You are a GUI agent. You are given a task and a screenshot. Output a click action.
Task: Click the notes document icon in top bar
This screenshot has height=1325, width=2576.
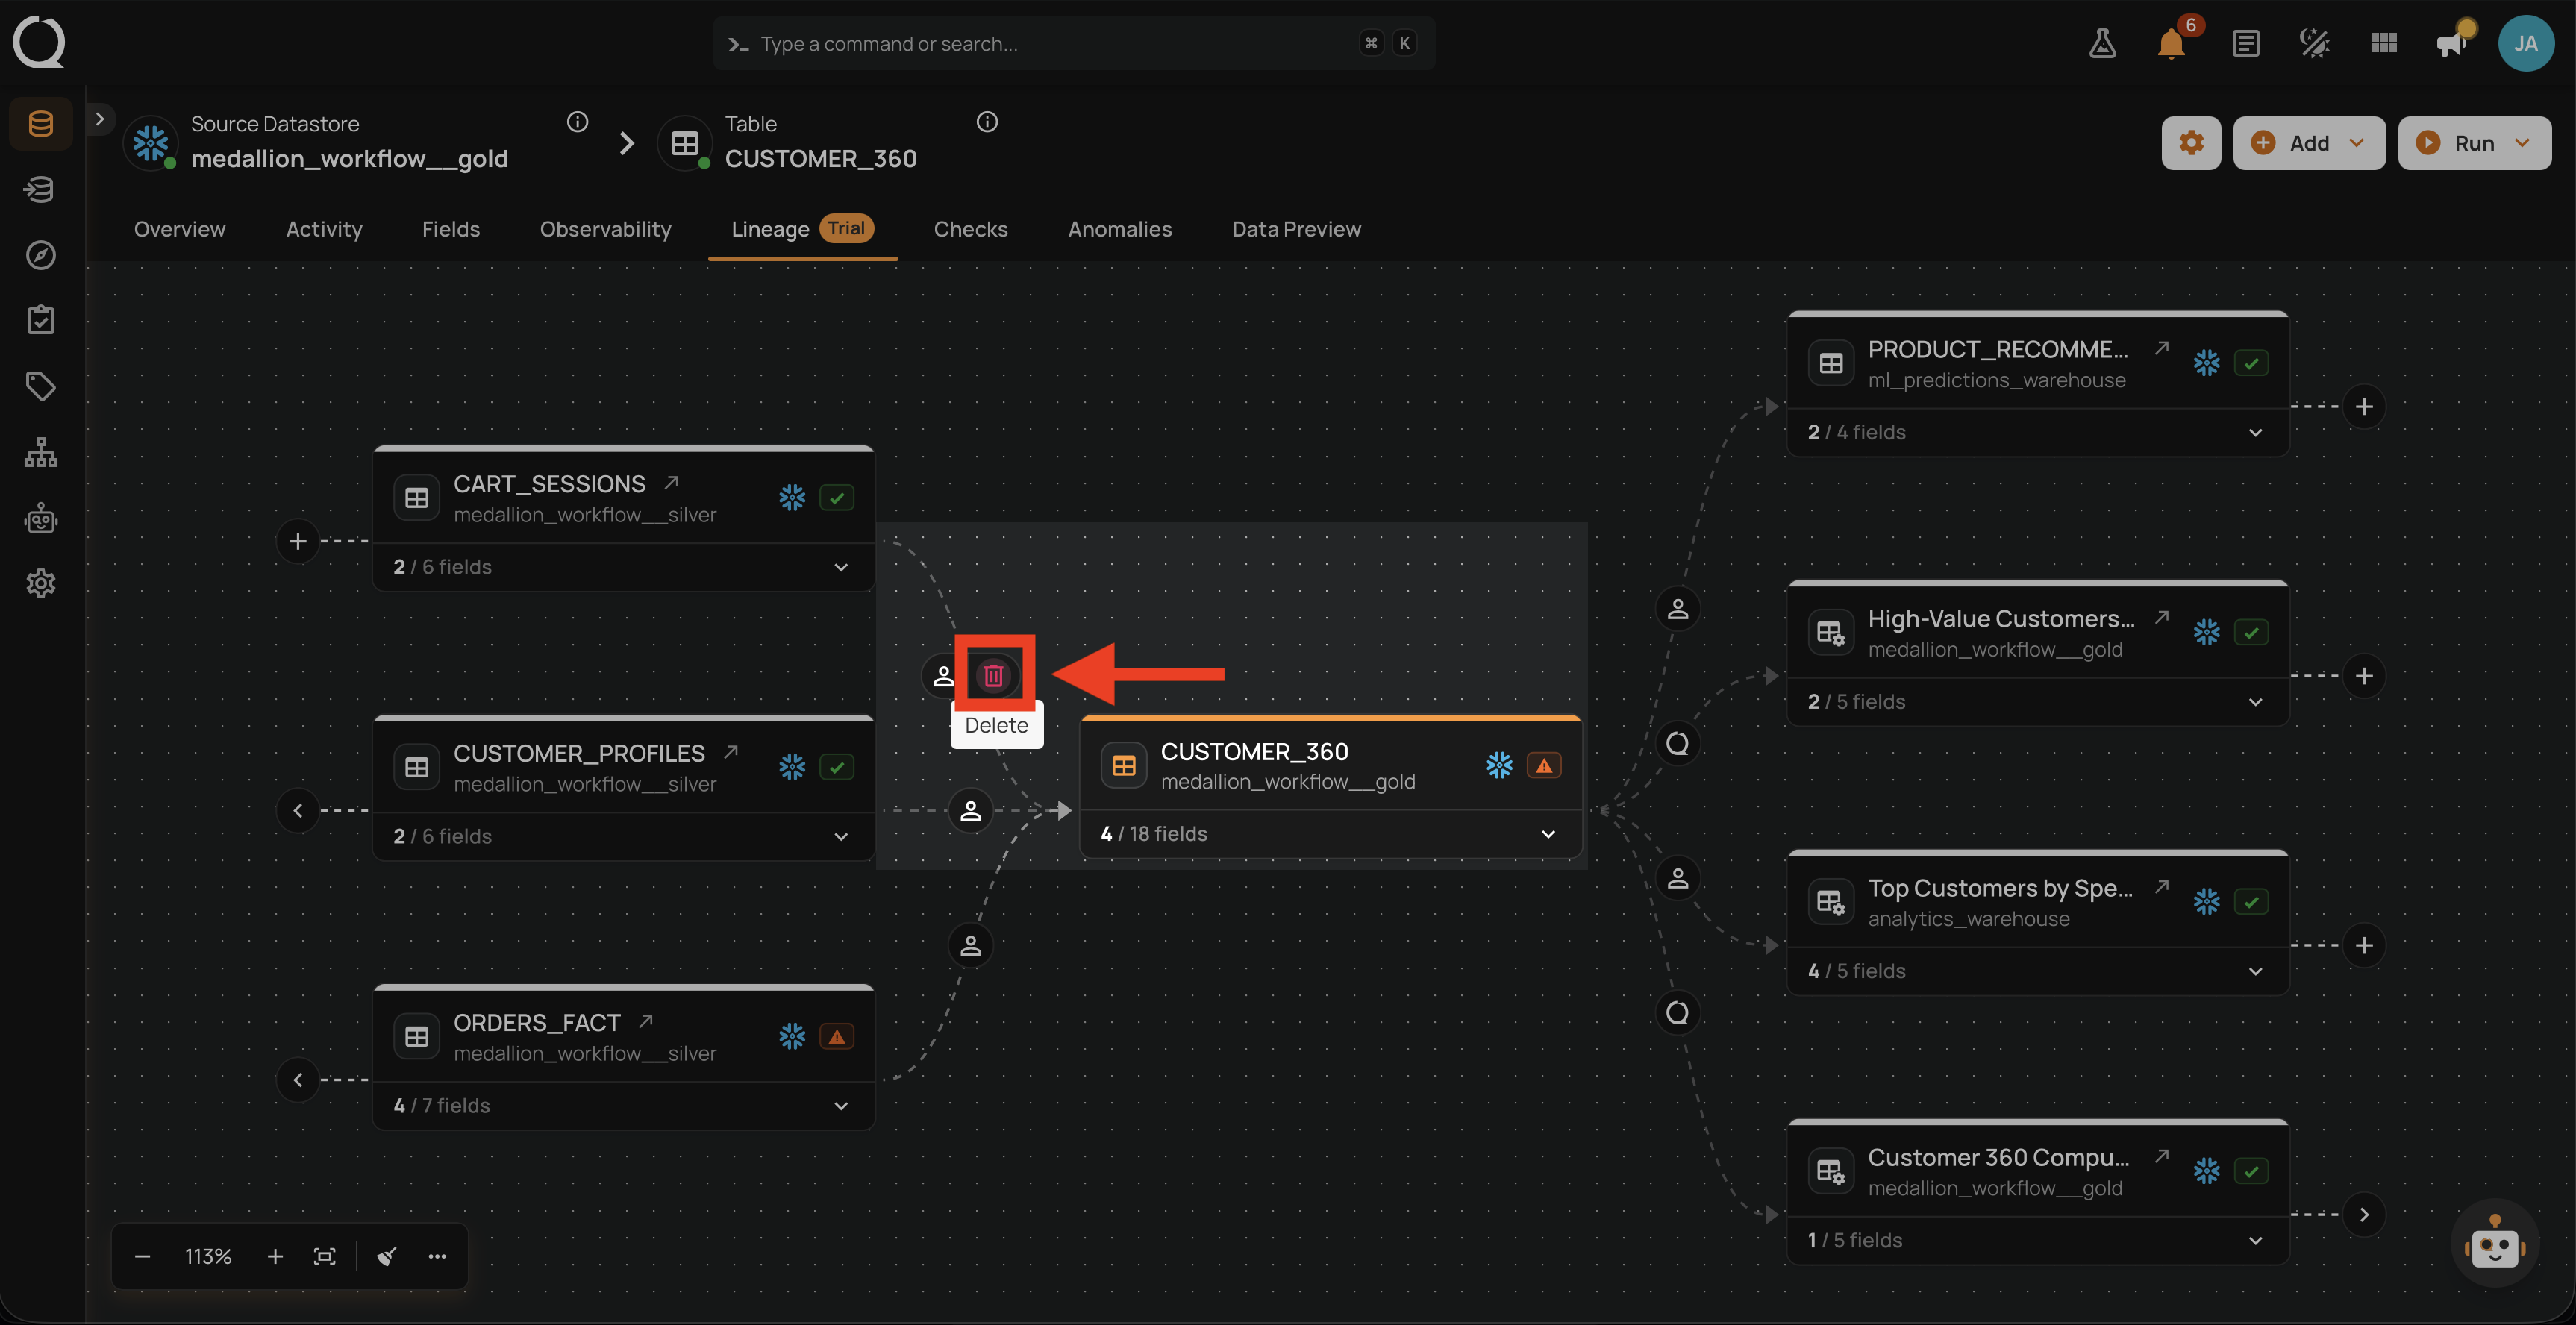click(x=2245, y=43)
